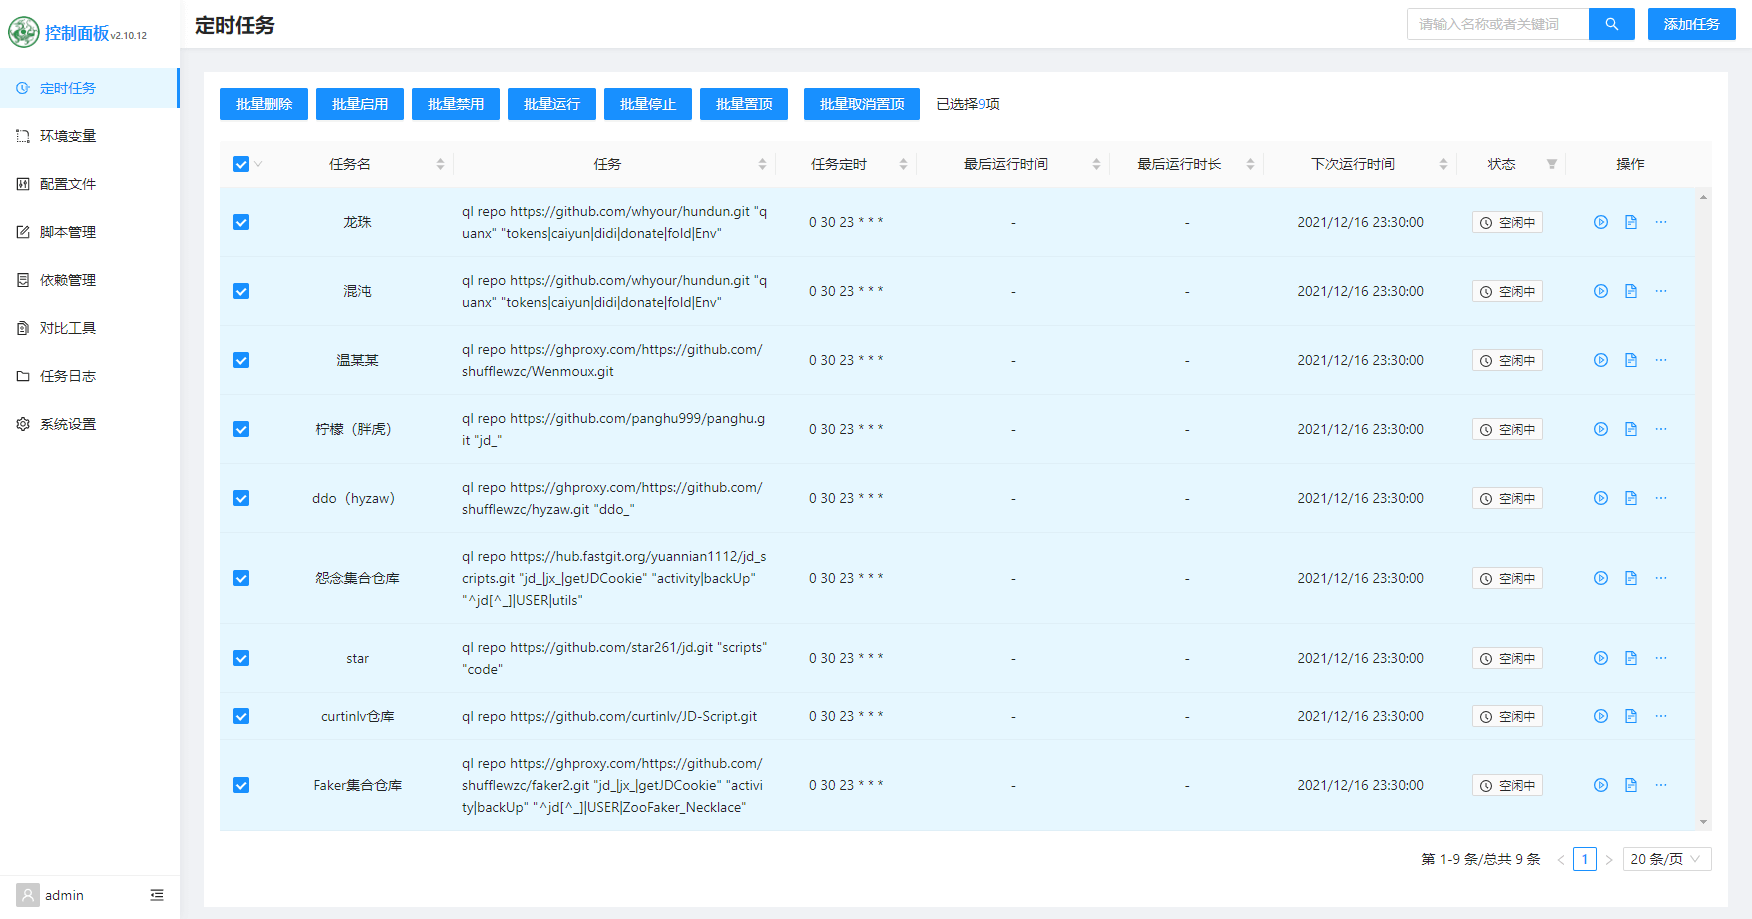The image size is (1752, 919).
Task: Click the table vertical scrollbar down arrow
Action: (x=1703, y=822)
